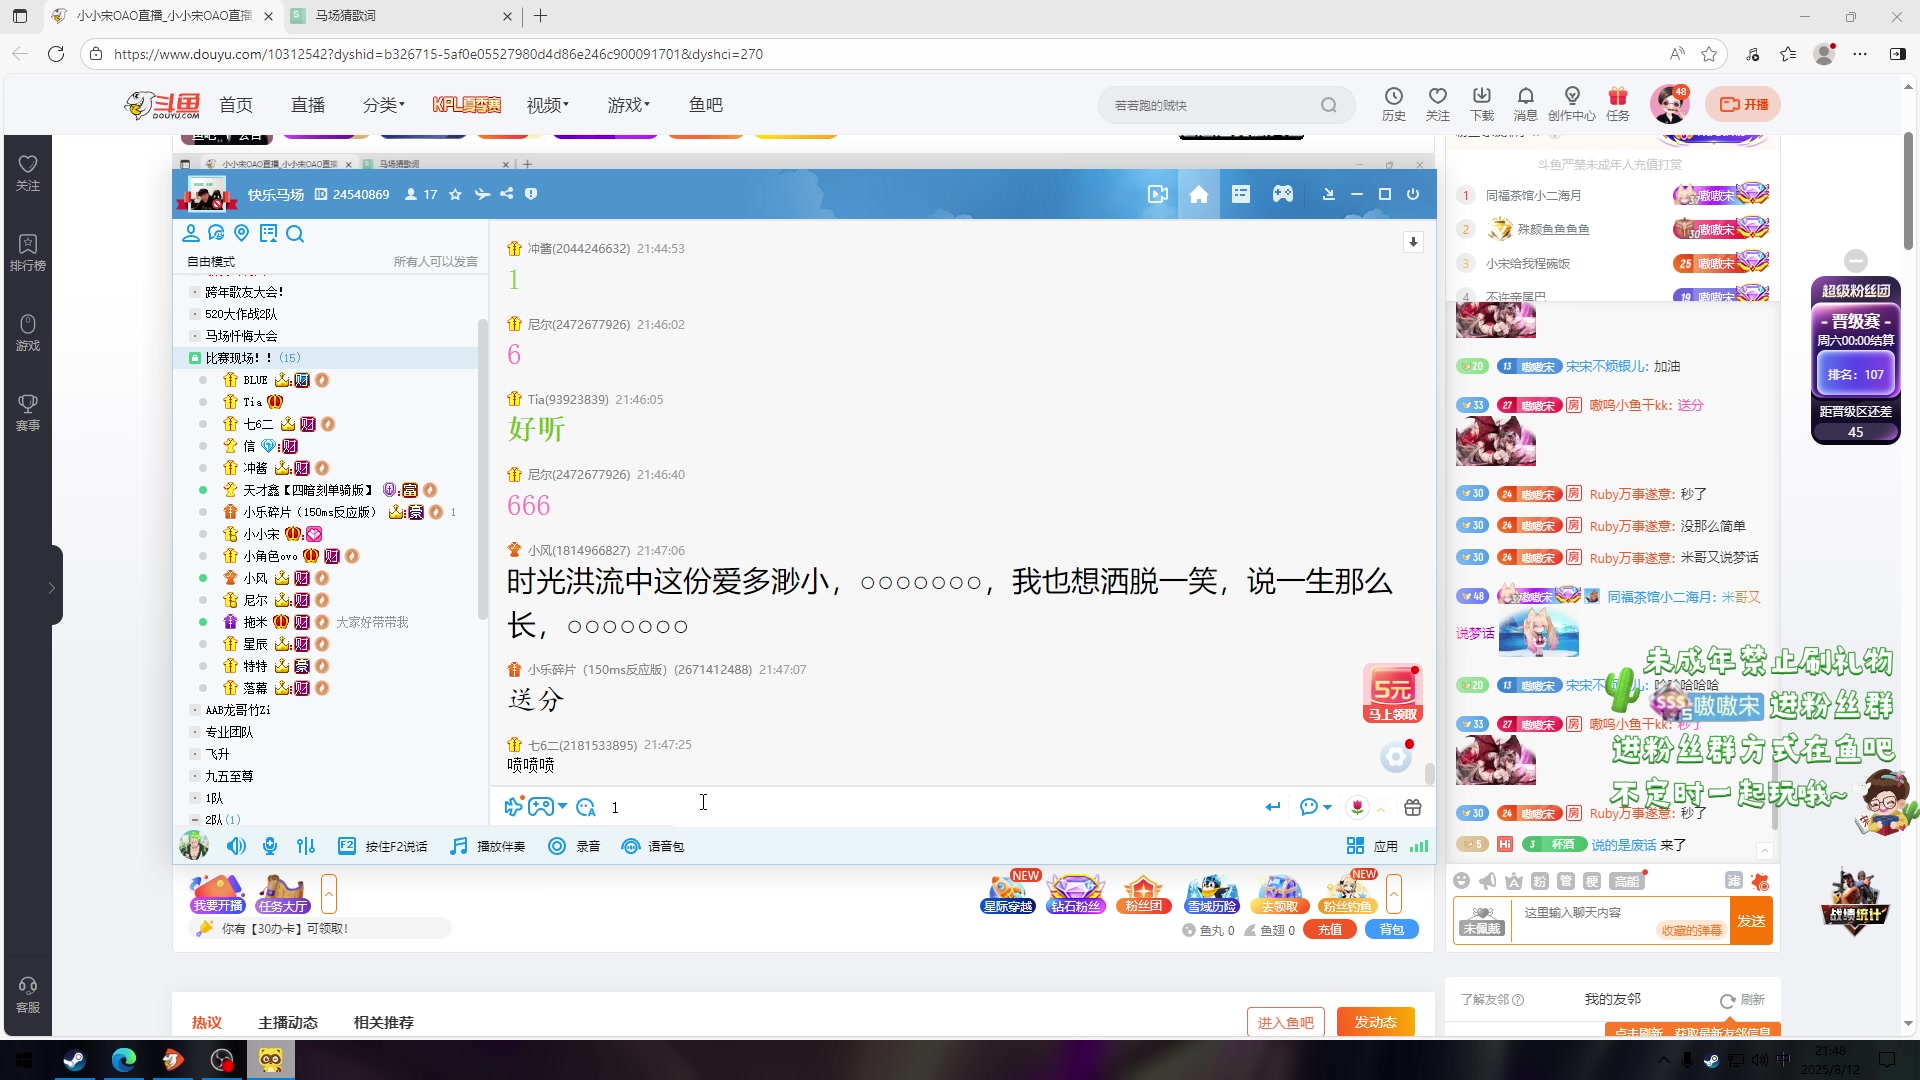The height and width of the screenshot is (1080, 1920).
Task: Expand the arrow beside 粉丝钓鱼 icon
Action: [1394, 893]
